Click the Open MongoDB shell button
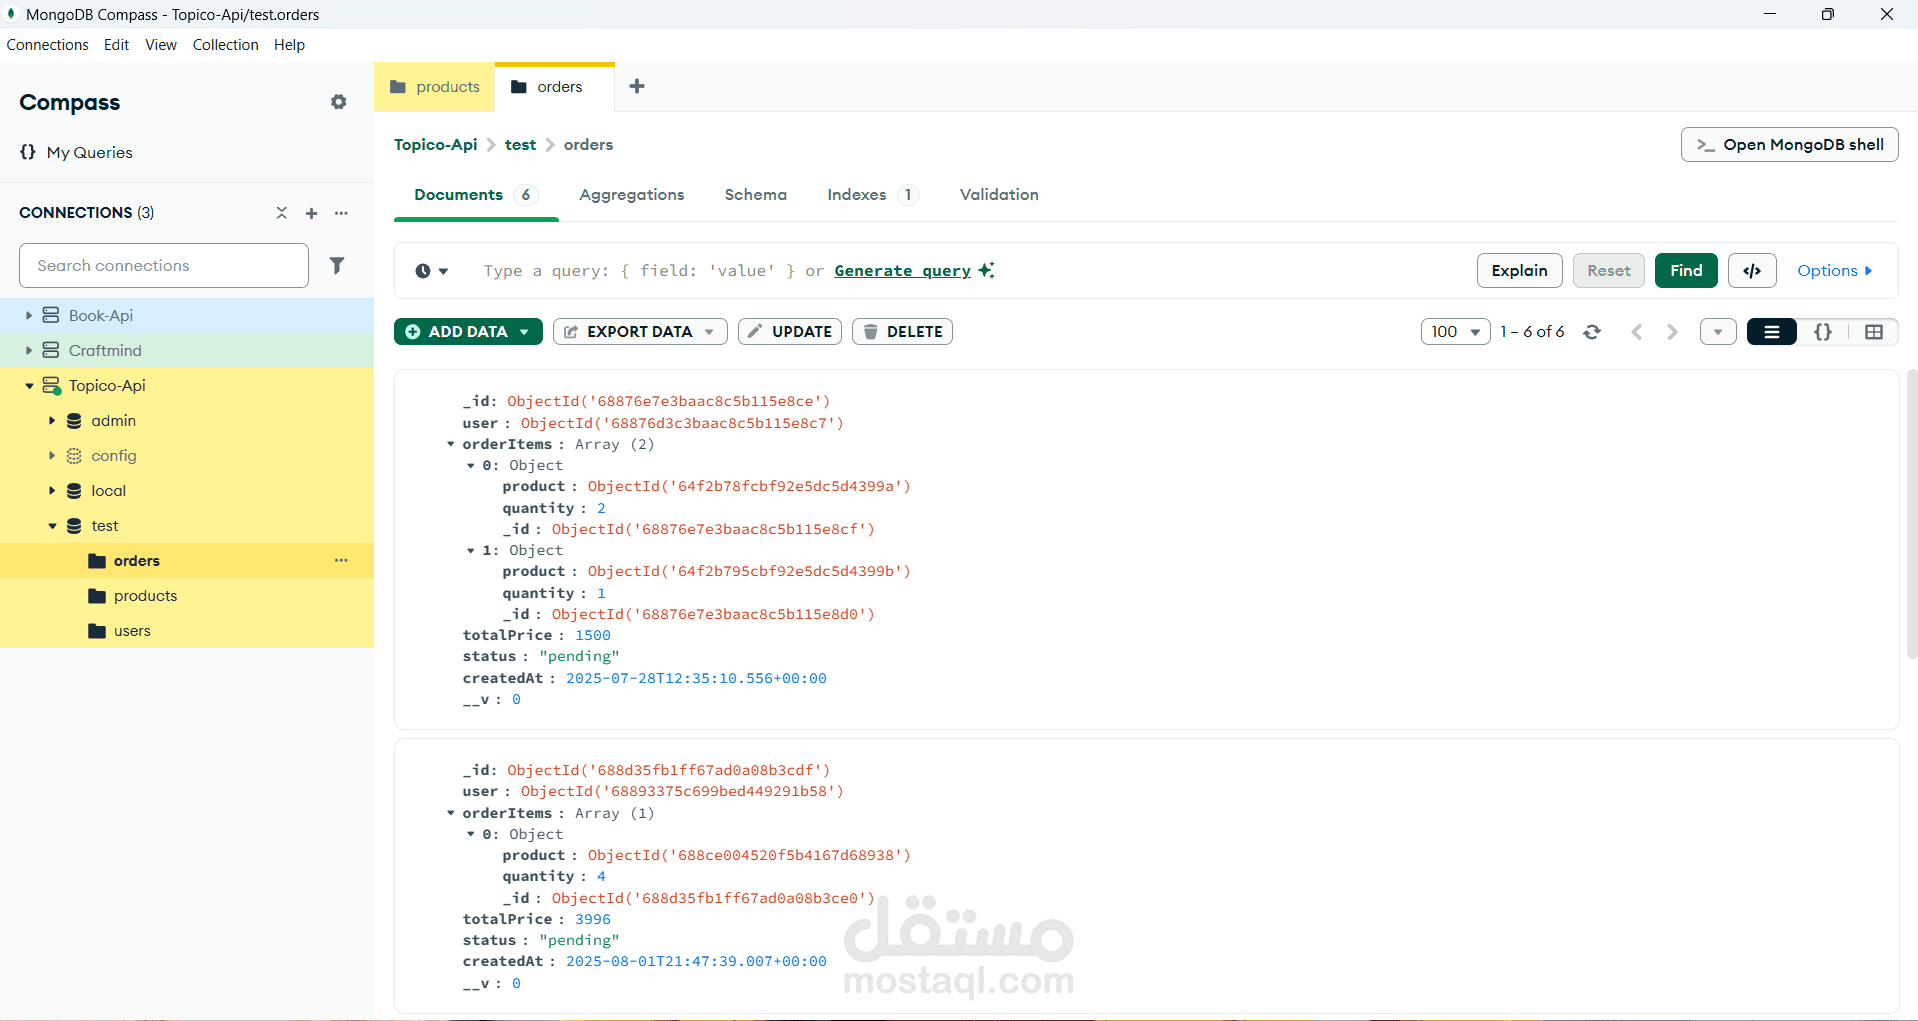1918x1021 pixels. [1790, 144]
